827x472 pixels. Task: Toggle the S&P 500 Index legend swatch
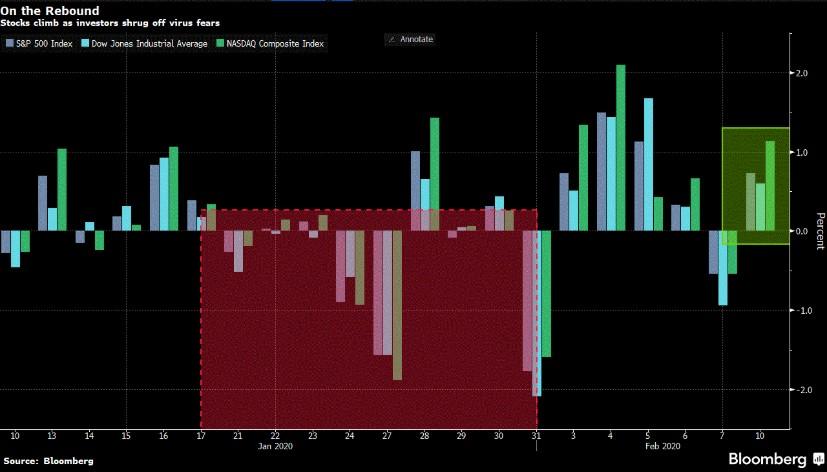[x=9, y=44]
